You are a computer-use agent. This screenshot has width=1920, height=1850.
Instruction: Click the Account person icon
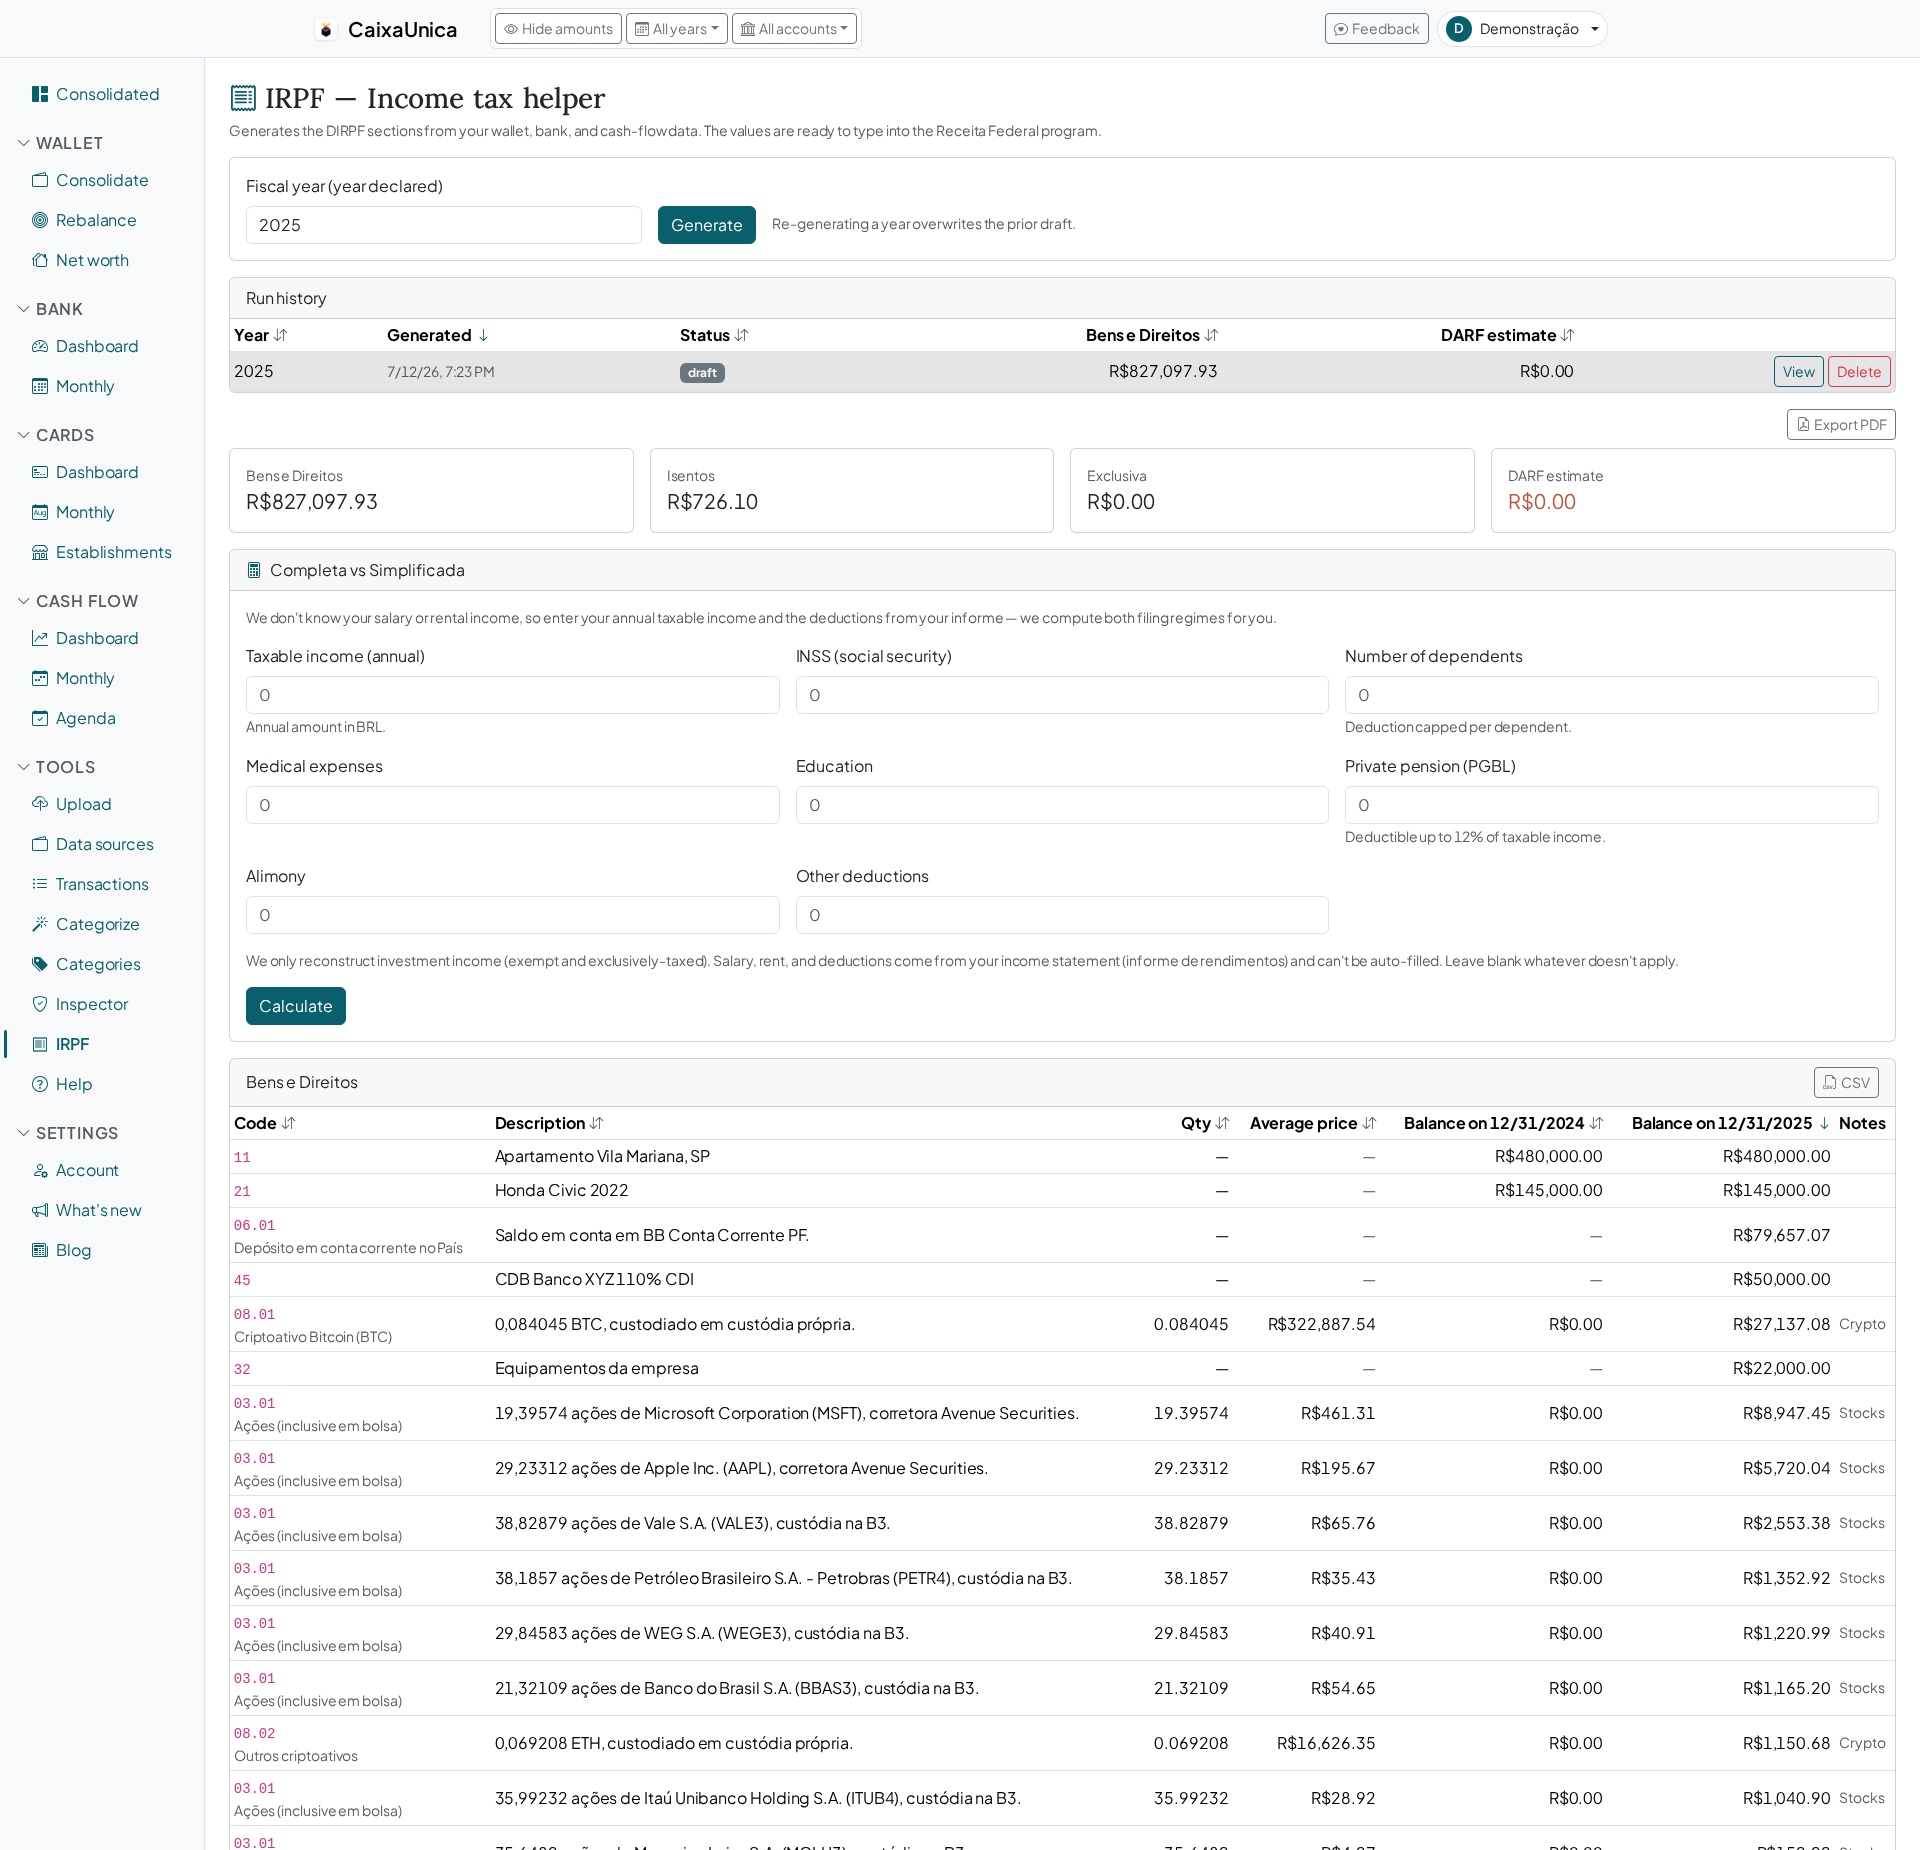(40, 1170)
